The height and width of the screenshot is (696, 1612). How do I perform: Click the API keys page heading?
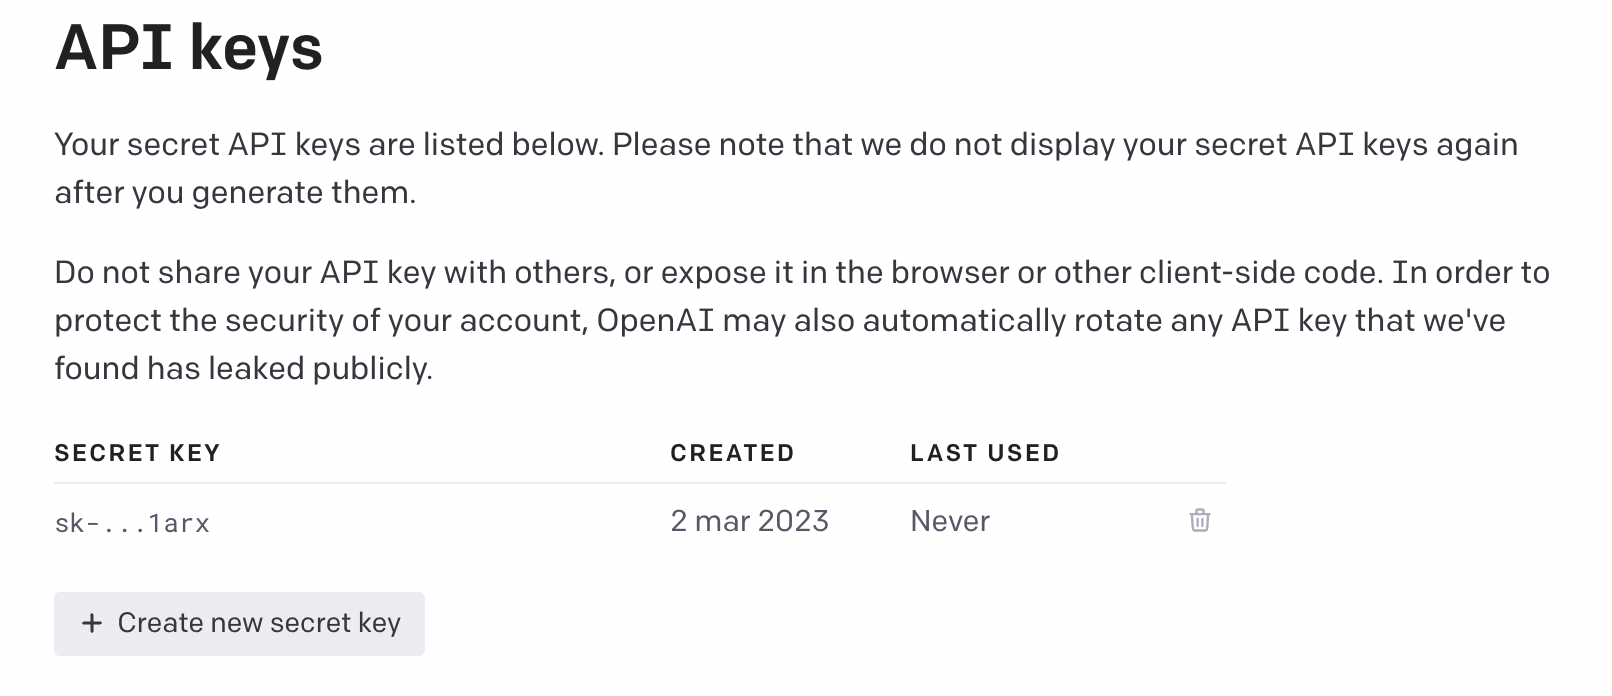[189, 48]
